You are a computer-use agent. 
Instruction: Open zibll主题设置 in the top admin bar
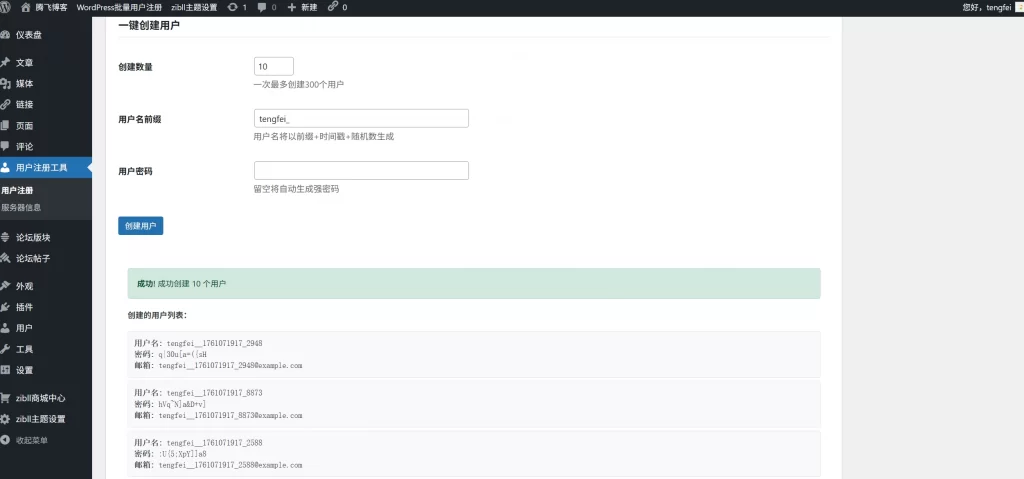tap(194, 7)
